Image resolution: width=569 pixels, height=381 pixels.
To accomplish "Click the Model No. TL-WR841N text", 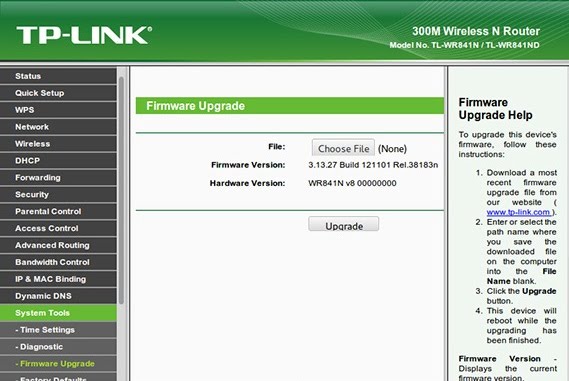I will coord(464,45).
